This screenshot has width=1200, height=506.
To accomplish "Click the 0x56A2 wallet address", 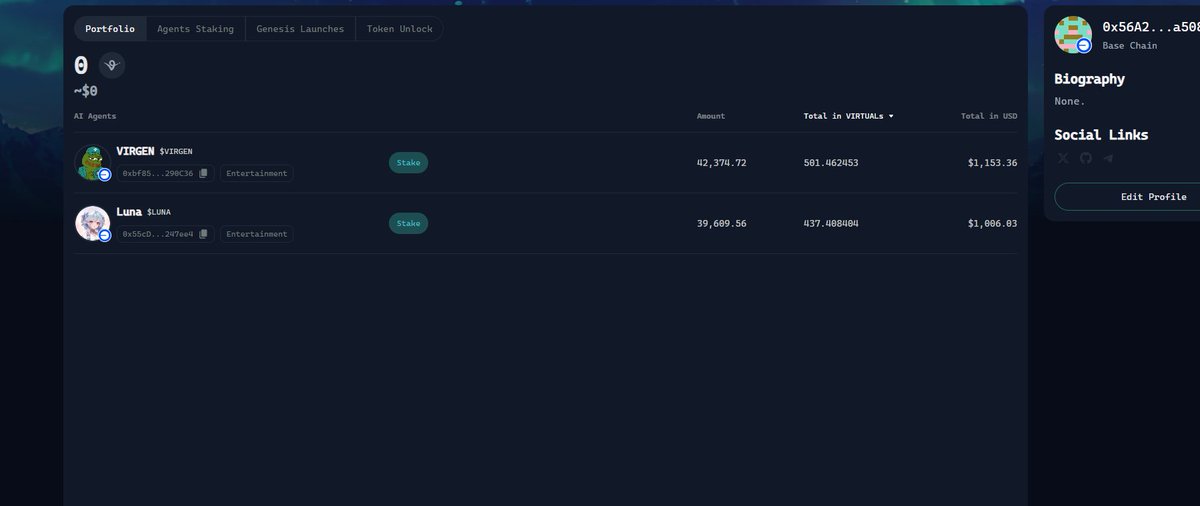I will 1150,27.
